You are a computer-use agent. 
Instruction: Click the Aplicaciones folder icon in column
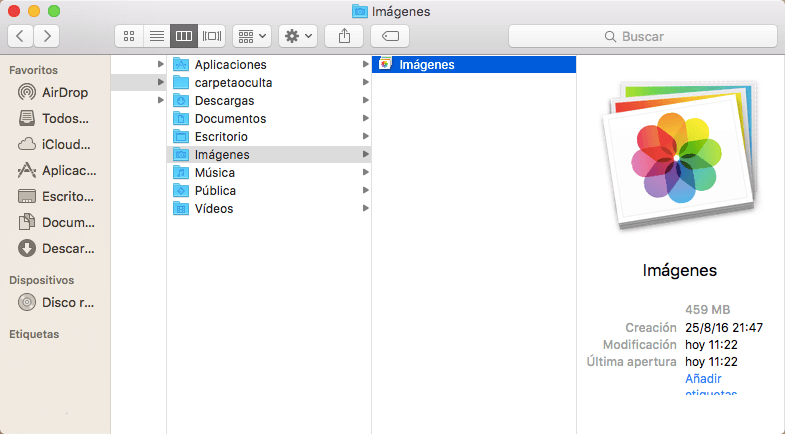point(181,64)
